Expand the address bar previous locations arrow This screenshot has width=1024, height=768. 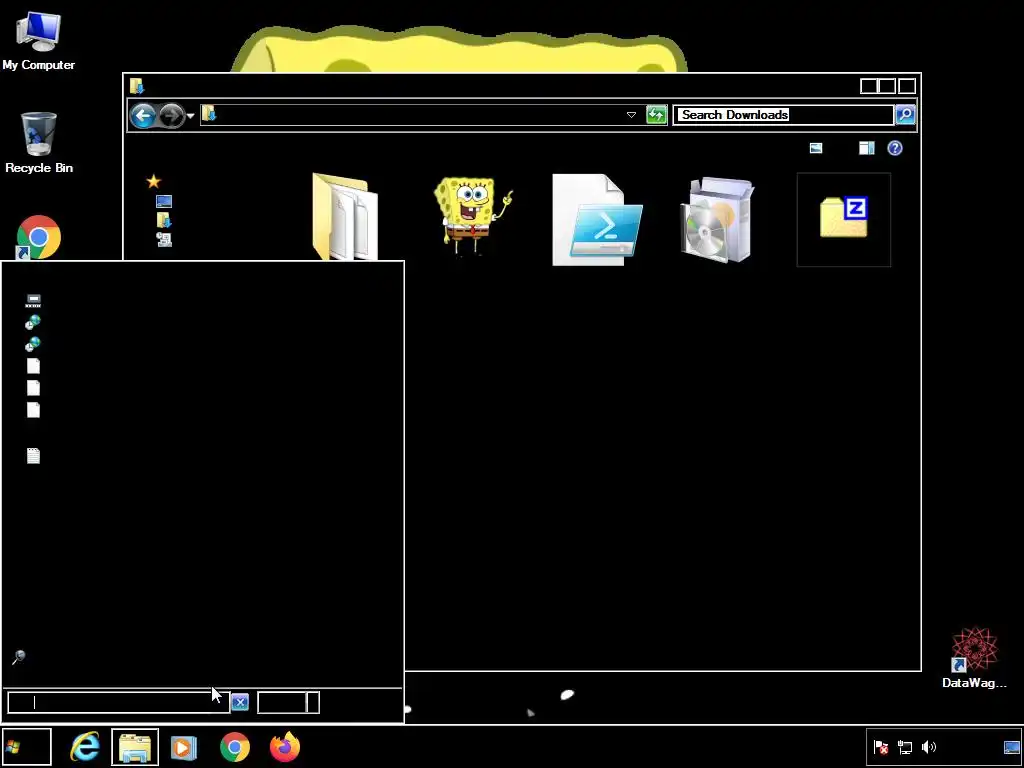coord(631,115)
